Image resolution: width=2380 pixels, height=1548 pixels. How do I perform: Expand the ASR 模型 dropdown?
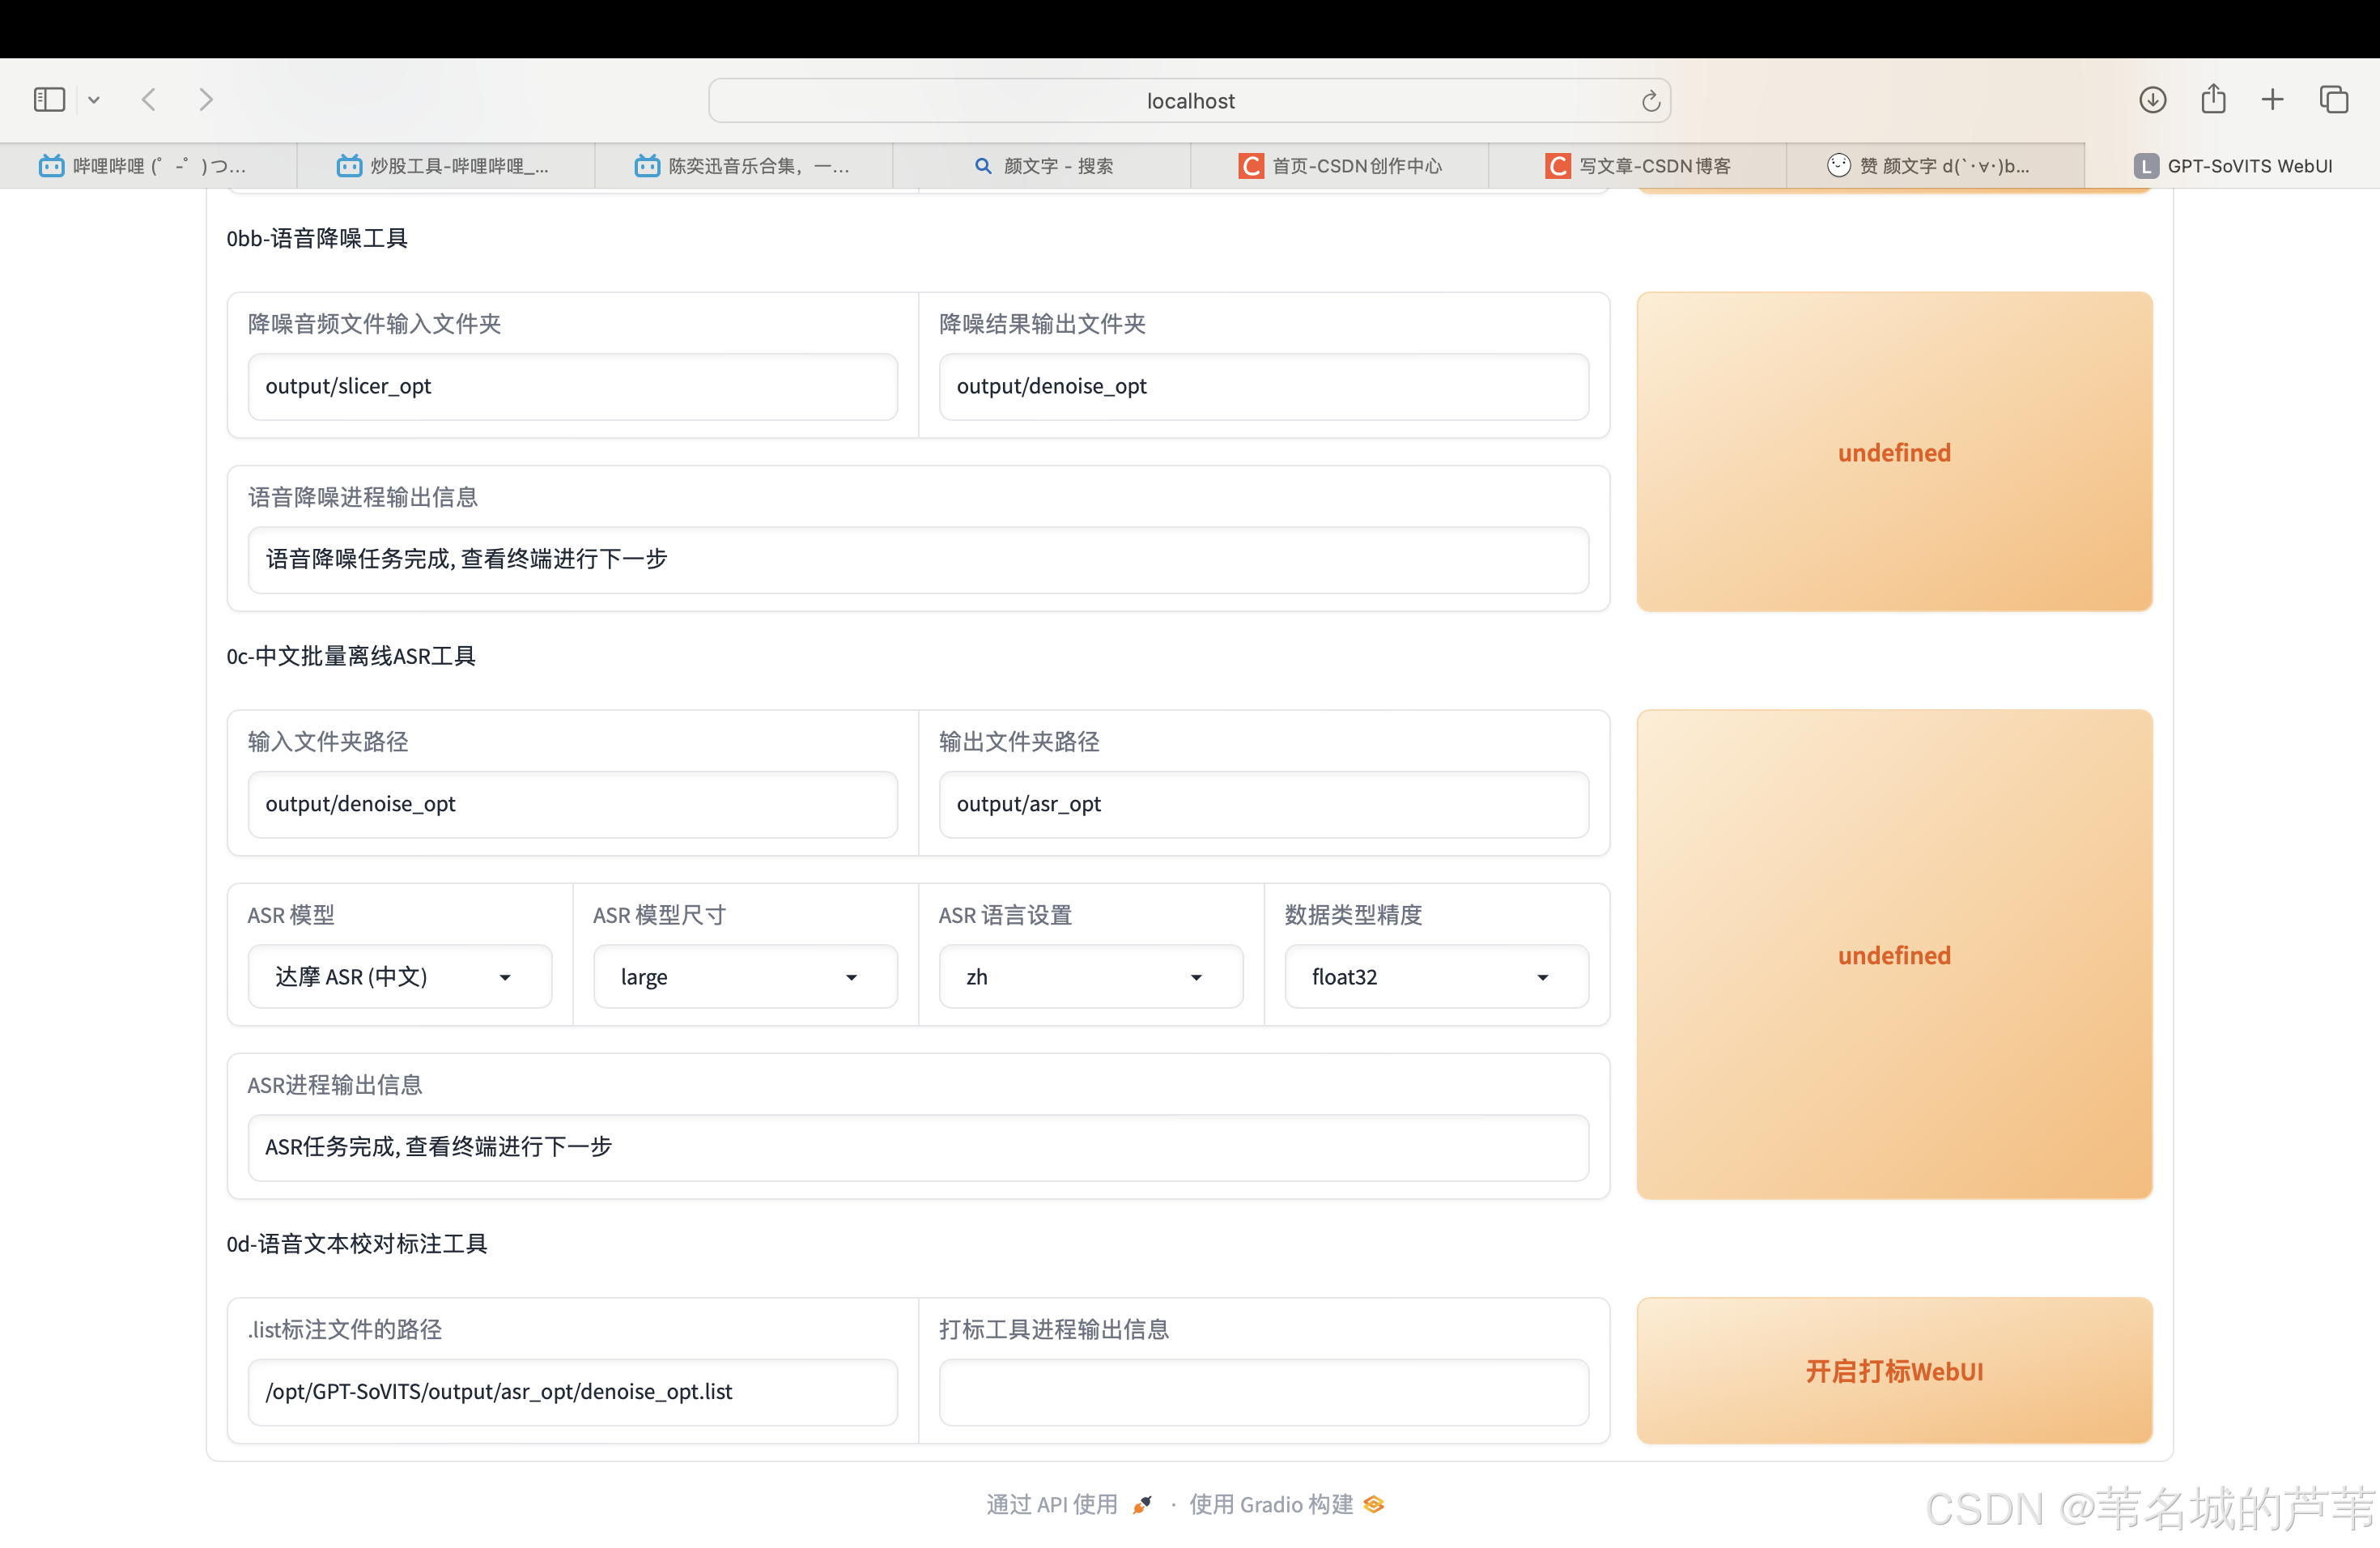(399, 977)
